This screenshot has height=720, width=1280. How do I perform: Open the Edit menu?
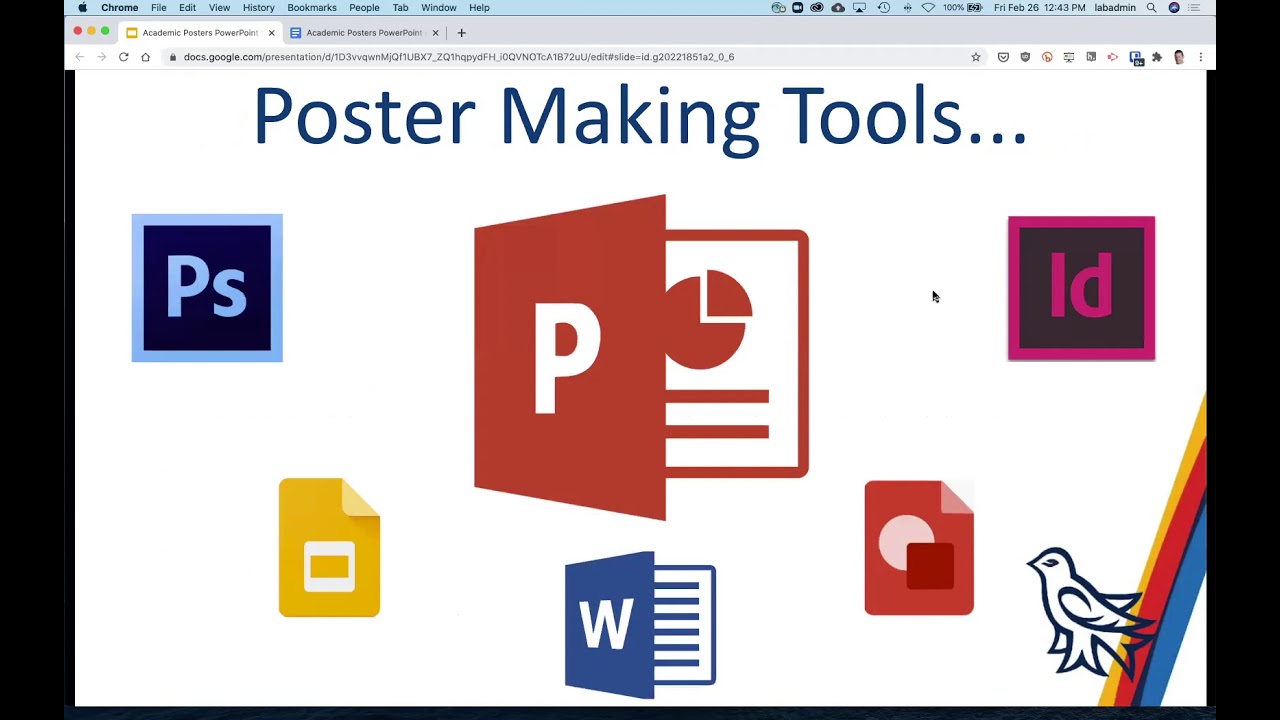point(188,8)
